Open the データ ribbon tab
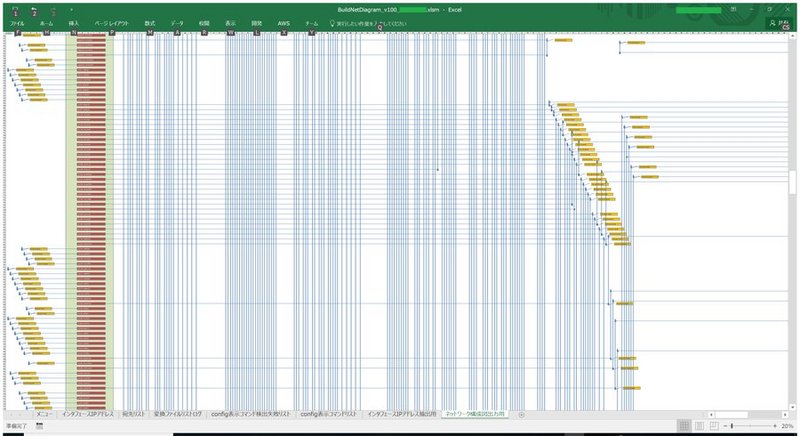The height and width of the screenshot is (436, 800). (x=177, y=23)
